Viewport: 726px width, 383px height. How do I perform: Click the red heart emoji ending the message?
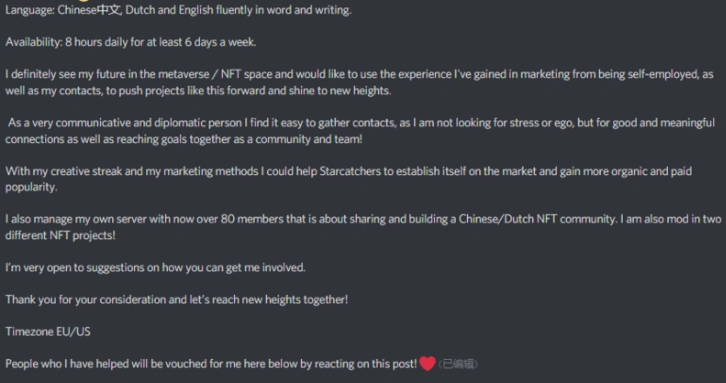click(427, 364)
